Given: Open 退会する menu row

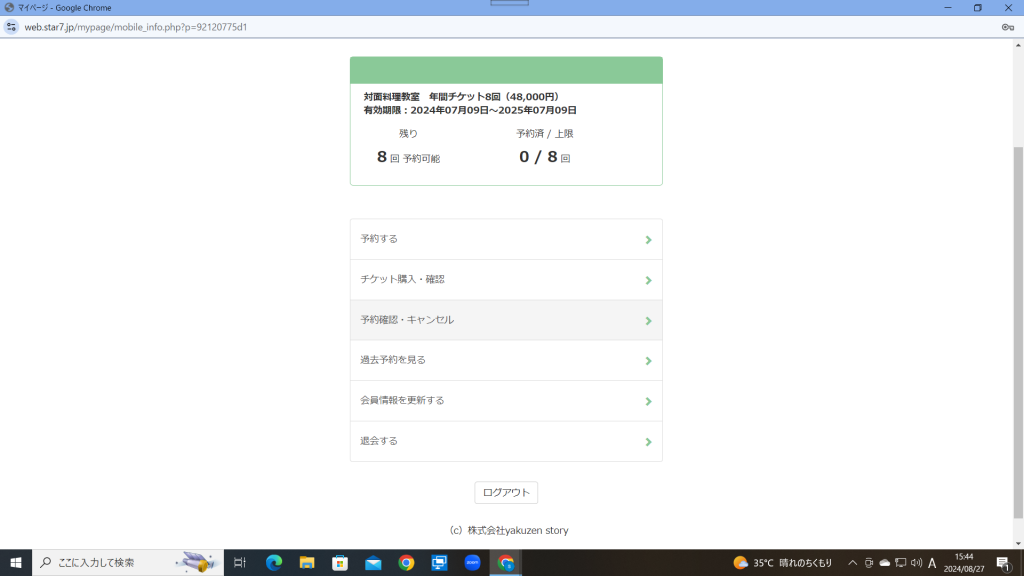Looking at the screenshot, I should 506,441.
